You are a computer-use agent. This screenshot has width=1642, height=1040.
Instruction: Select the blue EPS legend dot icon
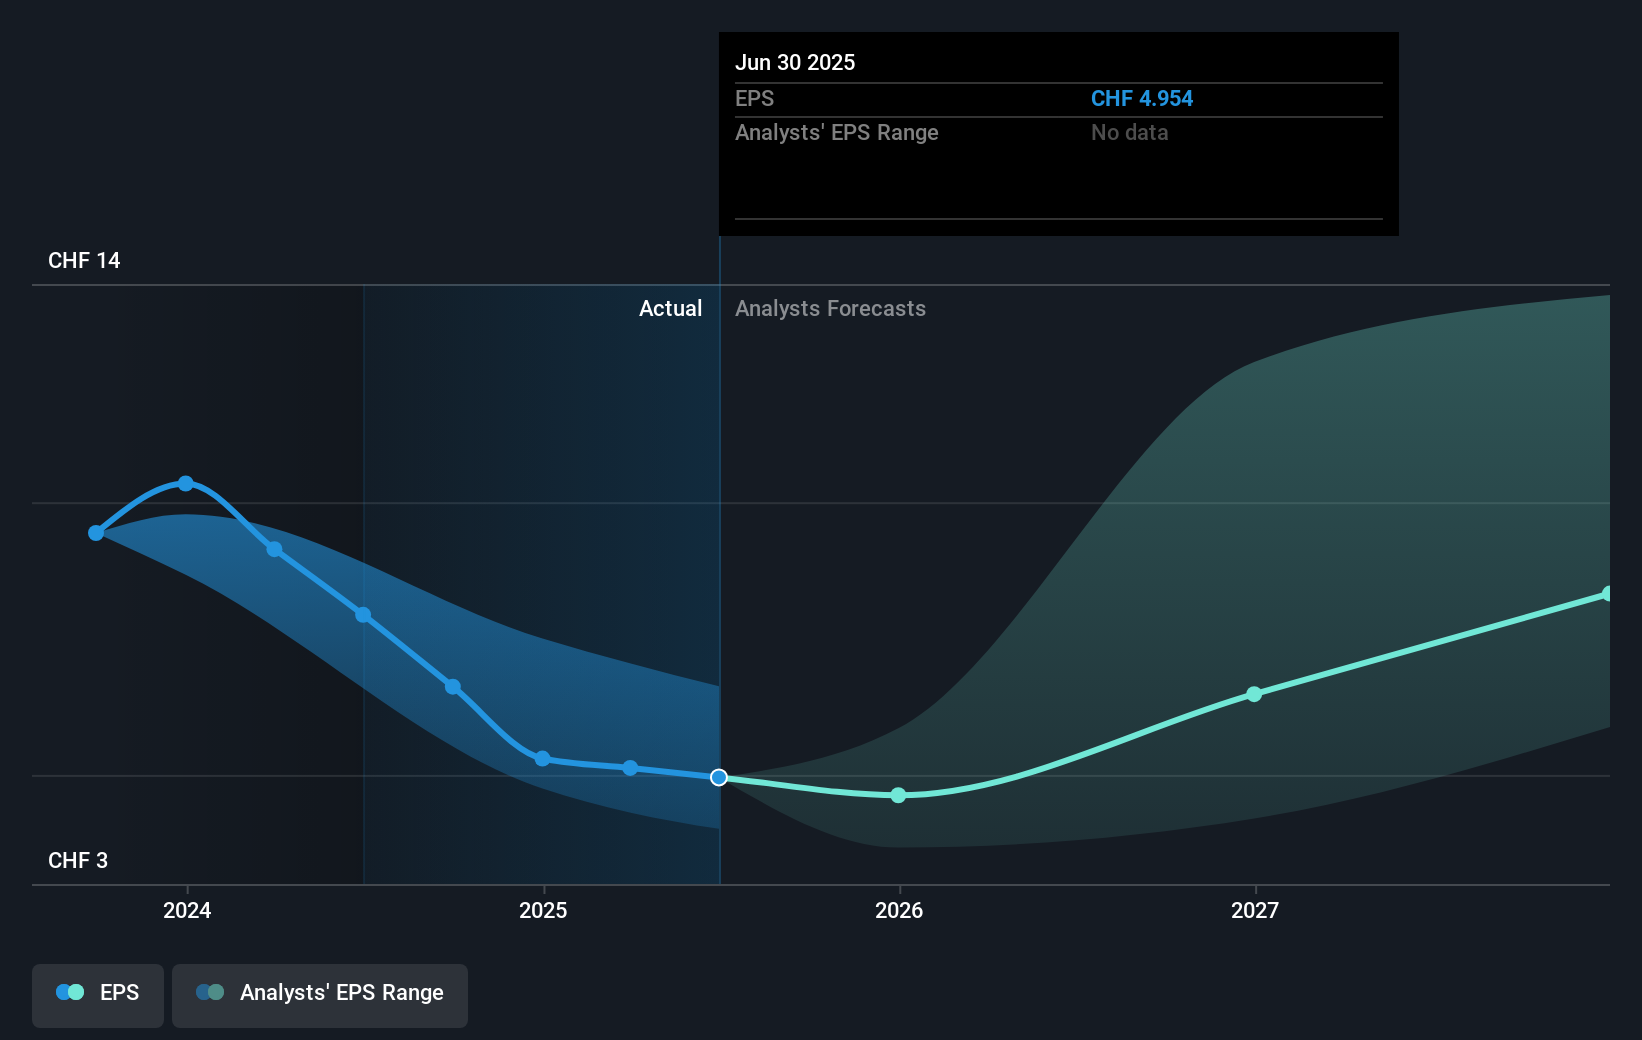coord(69,992)
